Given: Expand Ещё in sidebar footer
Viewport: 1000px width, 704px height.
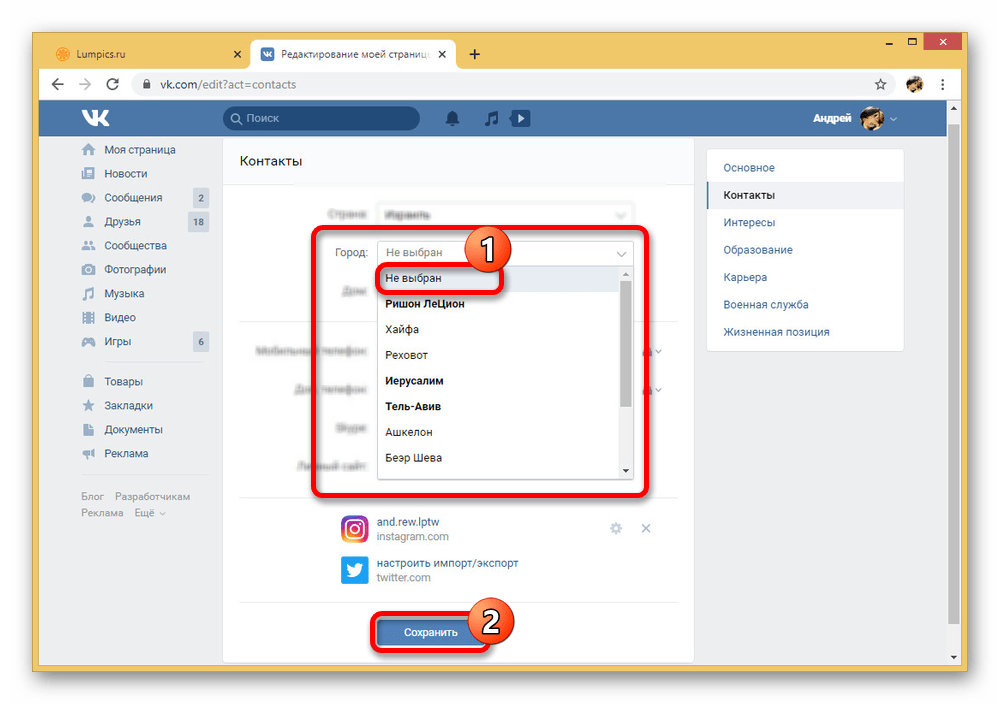Looking at the screenshot, I should [x=150, y=513].
